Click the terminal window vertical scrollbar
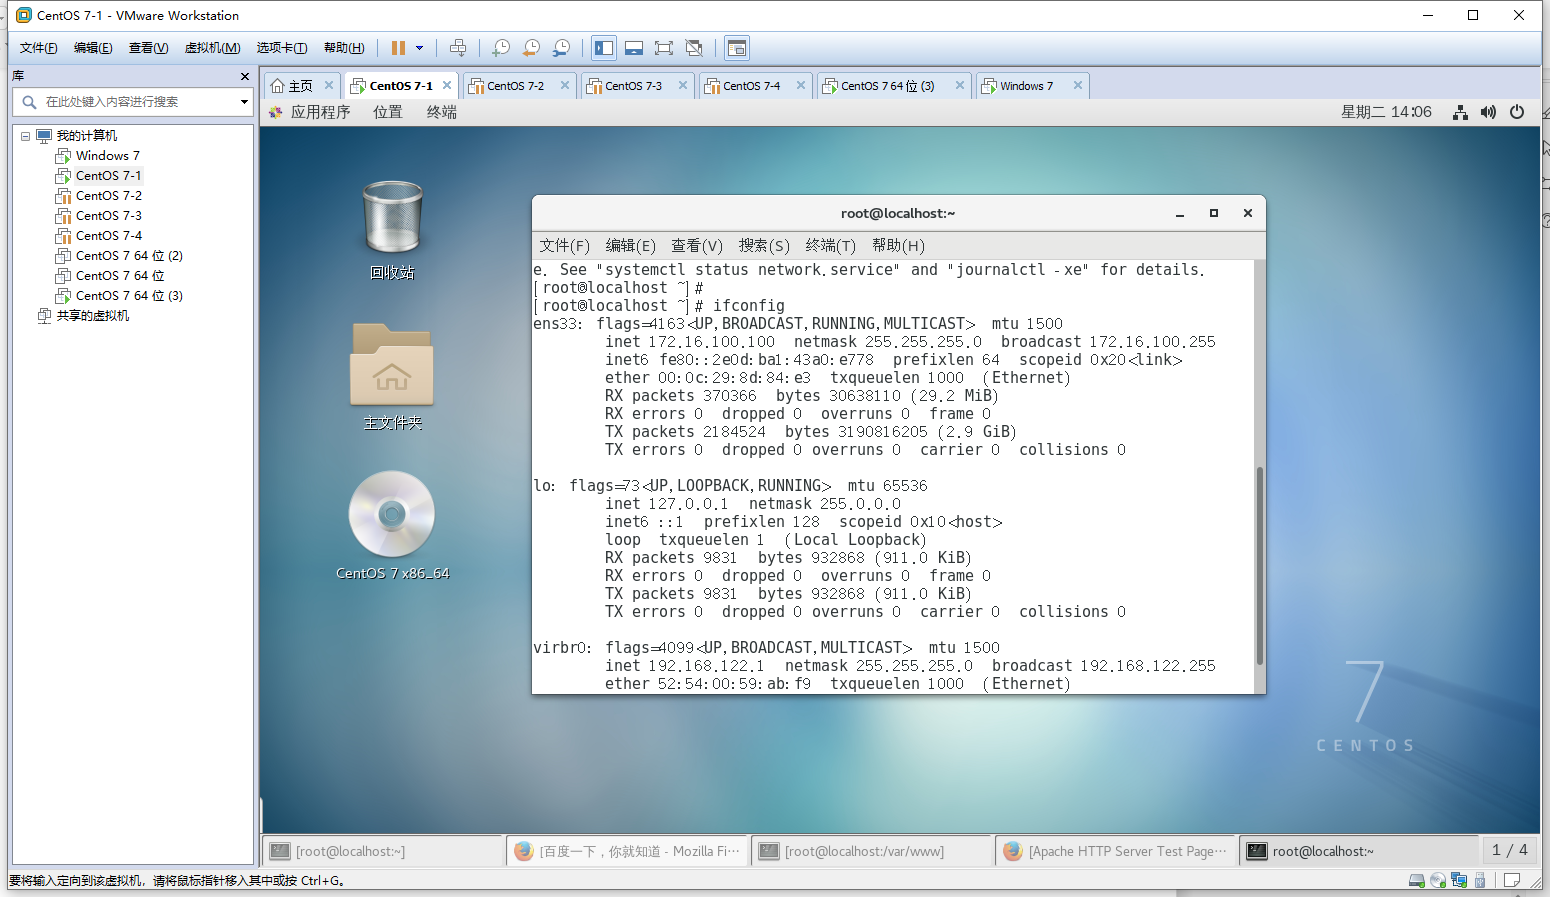Screen dimensions: 1550x897 1260,565
